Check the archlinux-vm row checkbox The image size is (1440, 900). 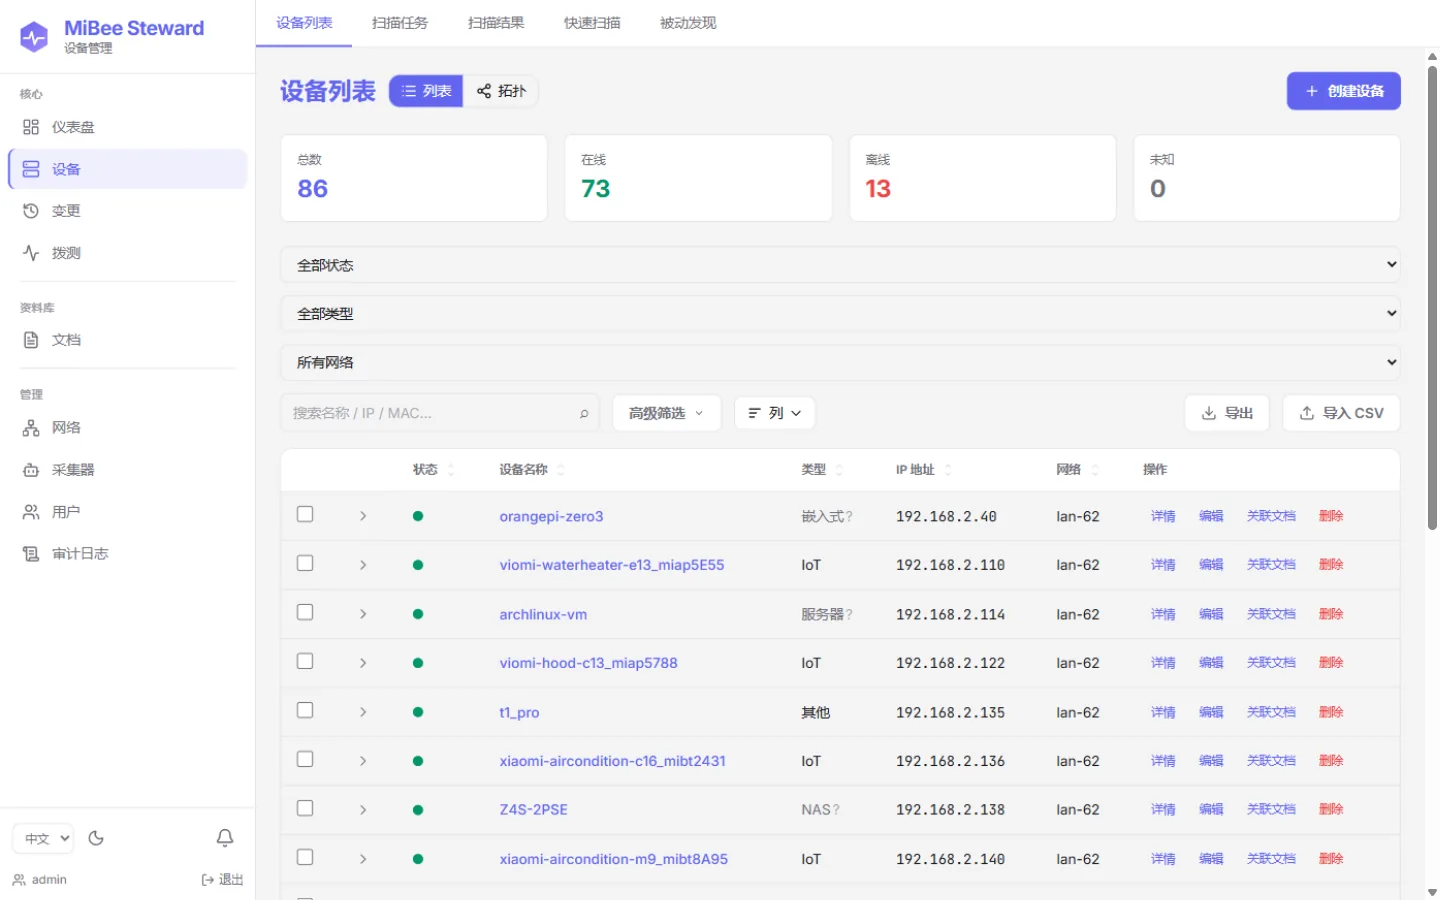tap(305, 612)
